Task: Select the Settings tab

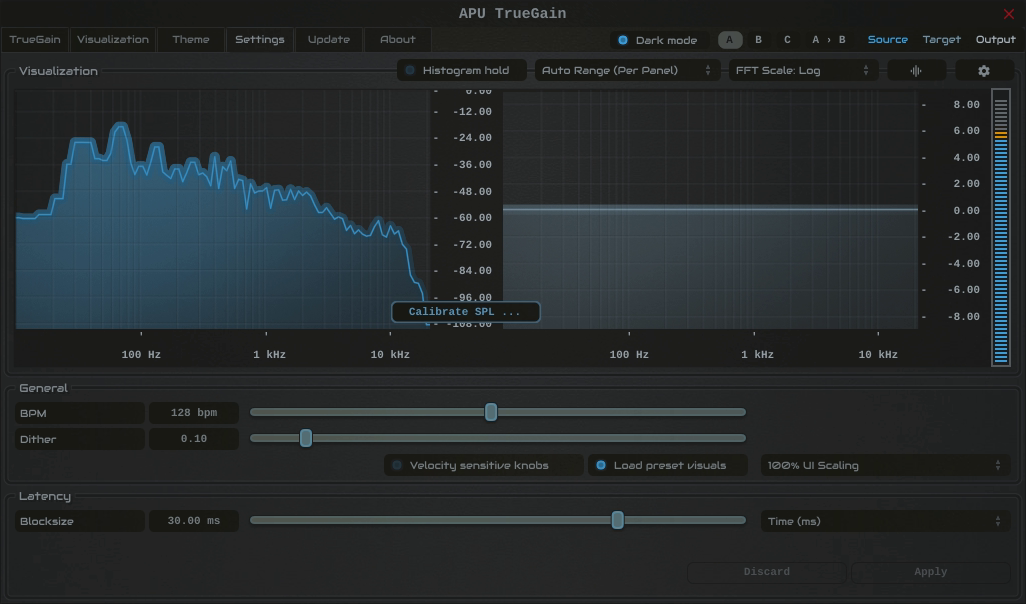Action: point(260,40)
